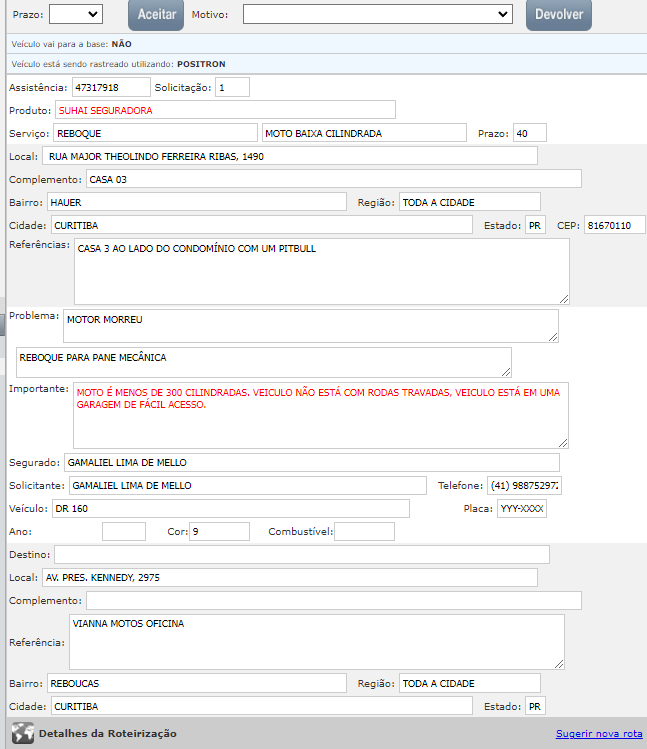Click the empty Combustível field
The image size is (647, 749).
point(364,532)
